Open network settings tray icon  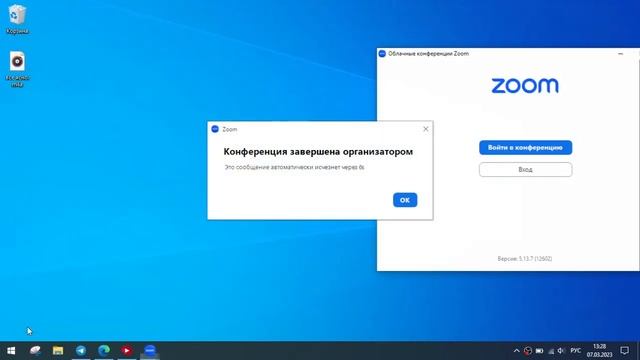point(551,351)
